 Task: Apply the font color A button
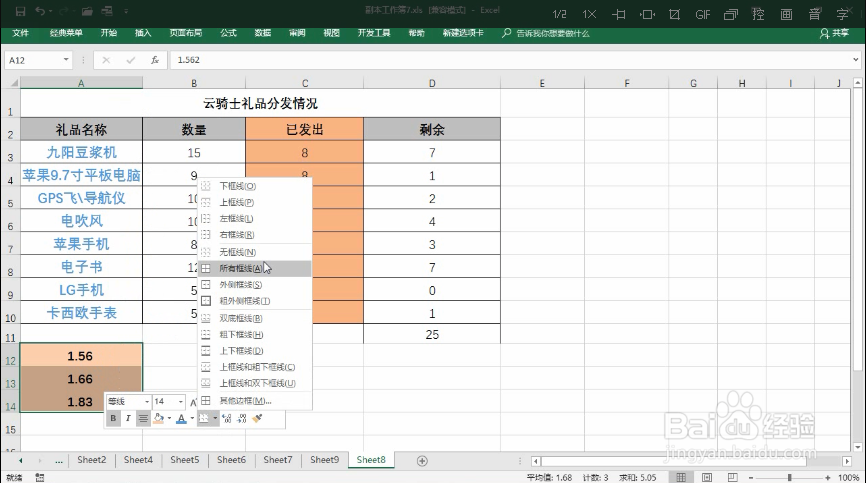[181, 418]
